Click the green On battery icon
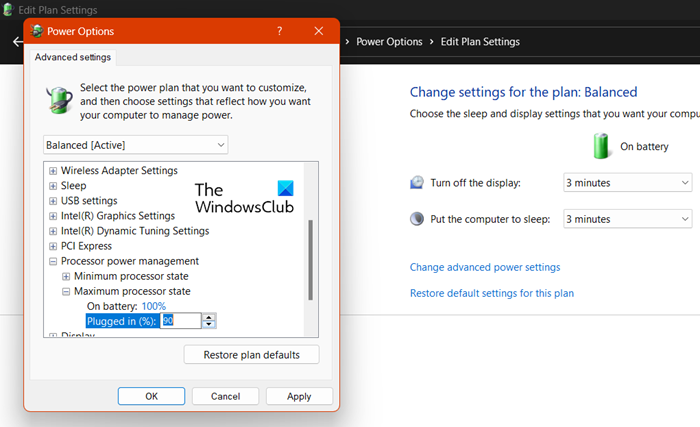This screenshot has width=700, height=427. [x=602, y=146]
